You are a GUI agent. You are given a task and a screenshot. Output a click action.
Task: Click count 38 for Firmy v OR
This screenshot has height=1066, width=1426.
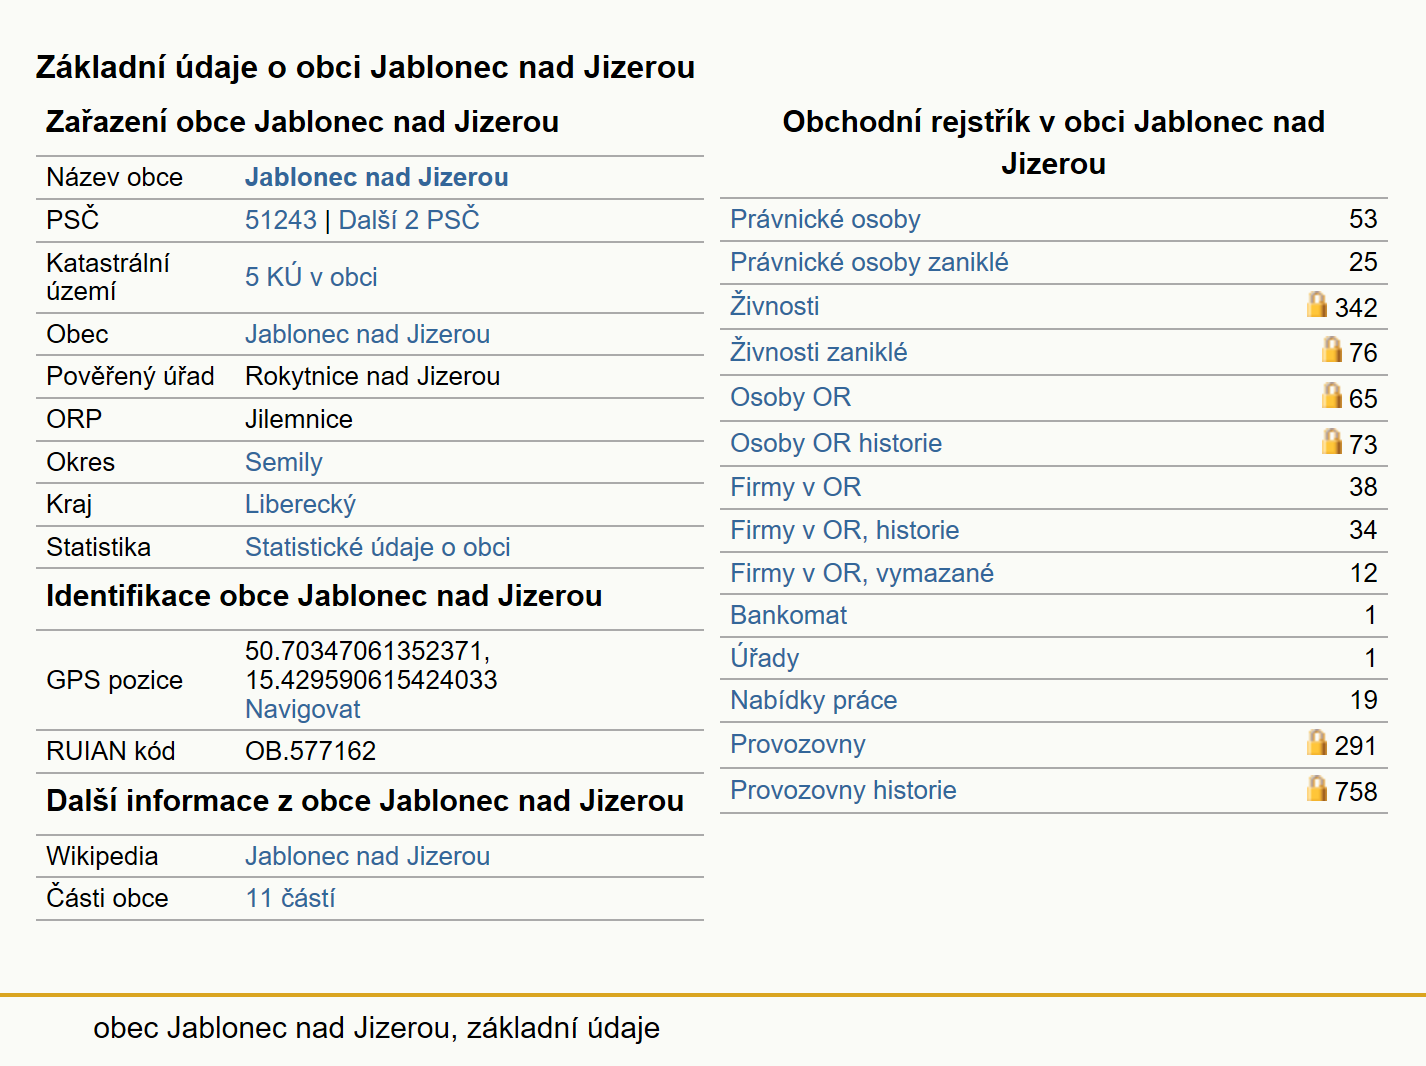pyautogui.click(x=1363, y=487)
